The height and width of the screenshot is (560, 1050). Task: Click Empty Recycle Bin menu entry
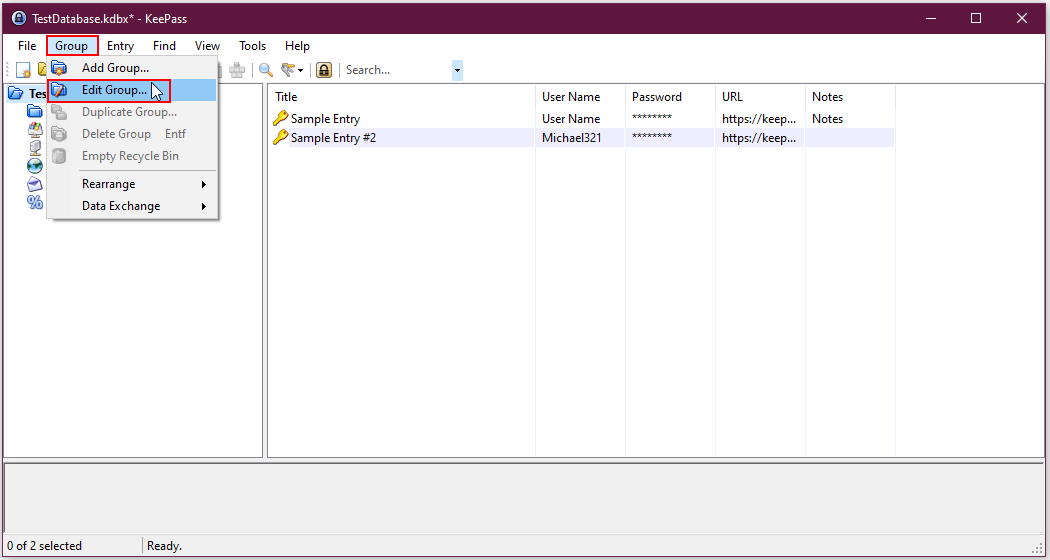(132, 155)
